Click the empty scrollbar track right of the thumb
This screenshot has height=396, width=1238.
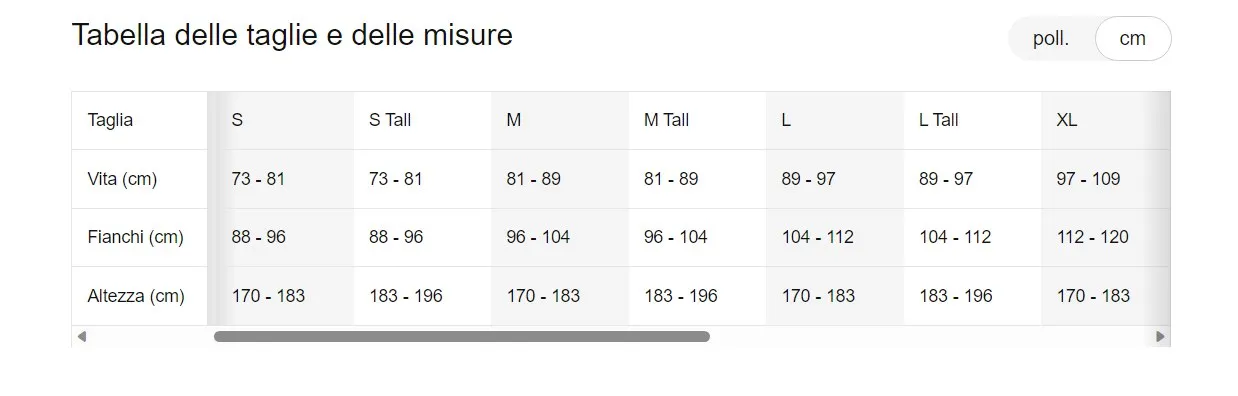[930, 337]
